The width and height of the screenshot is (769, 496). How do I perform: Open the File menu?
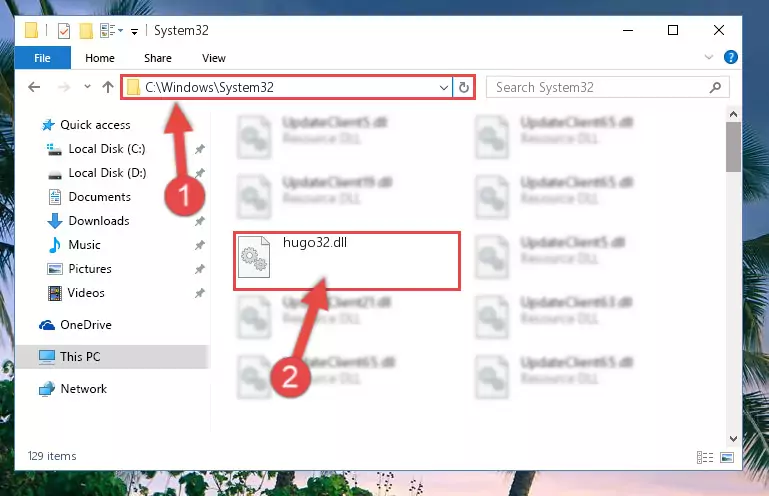[43, 58]
